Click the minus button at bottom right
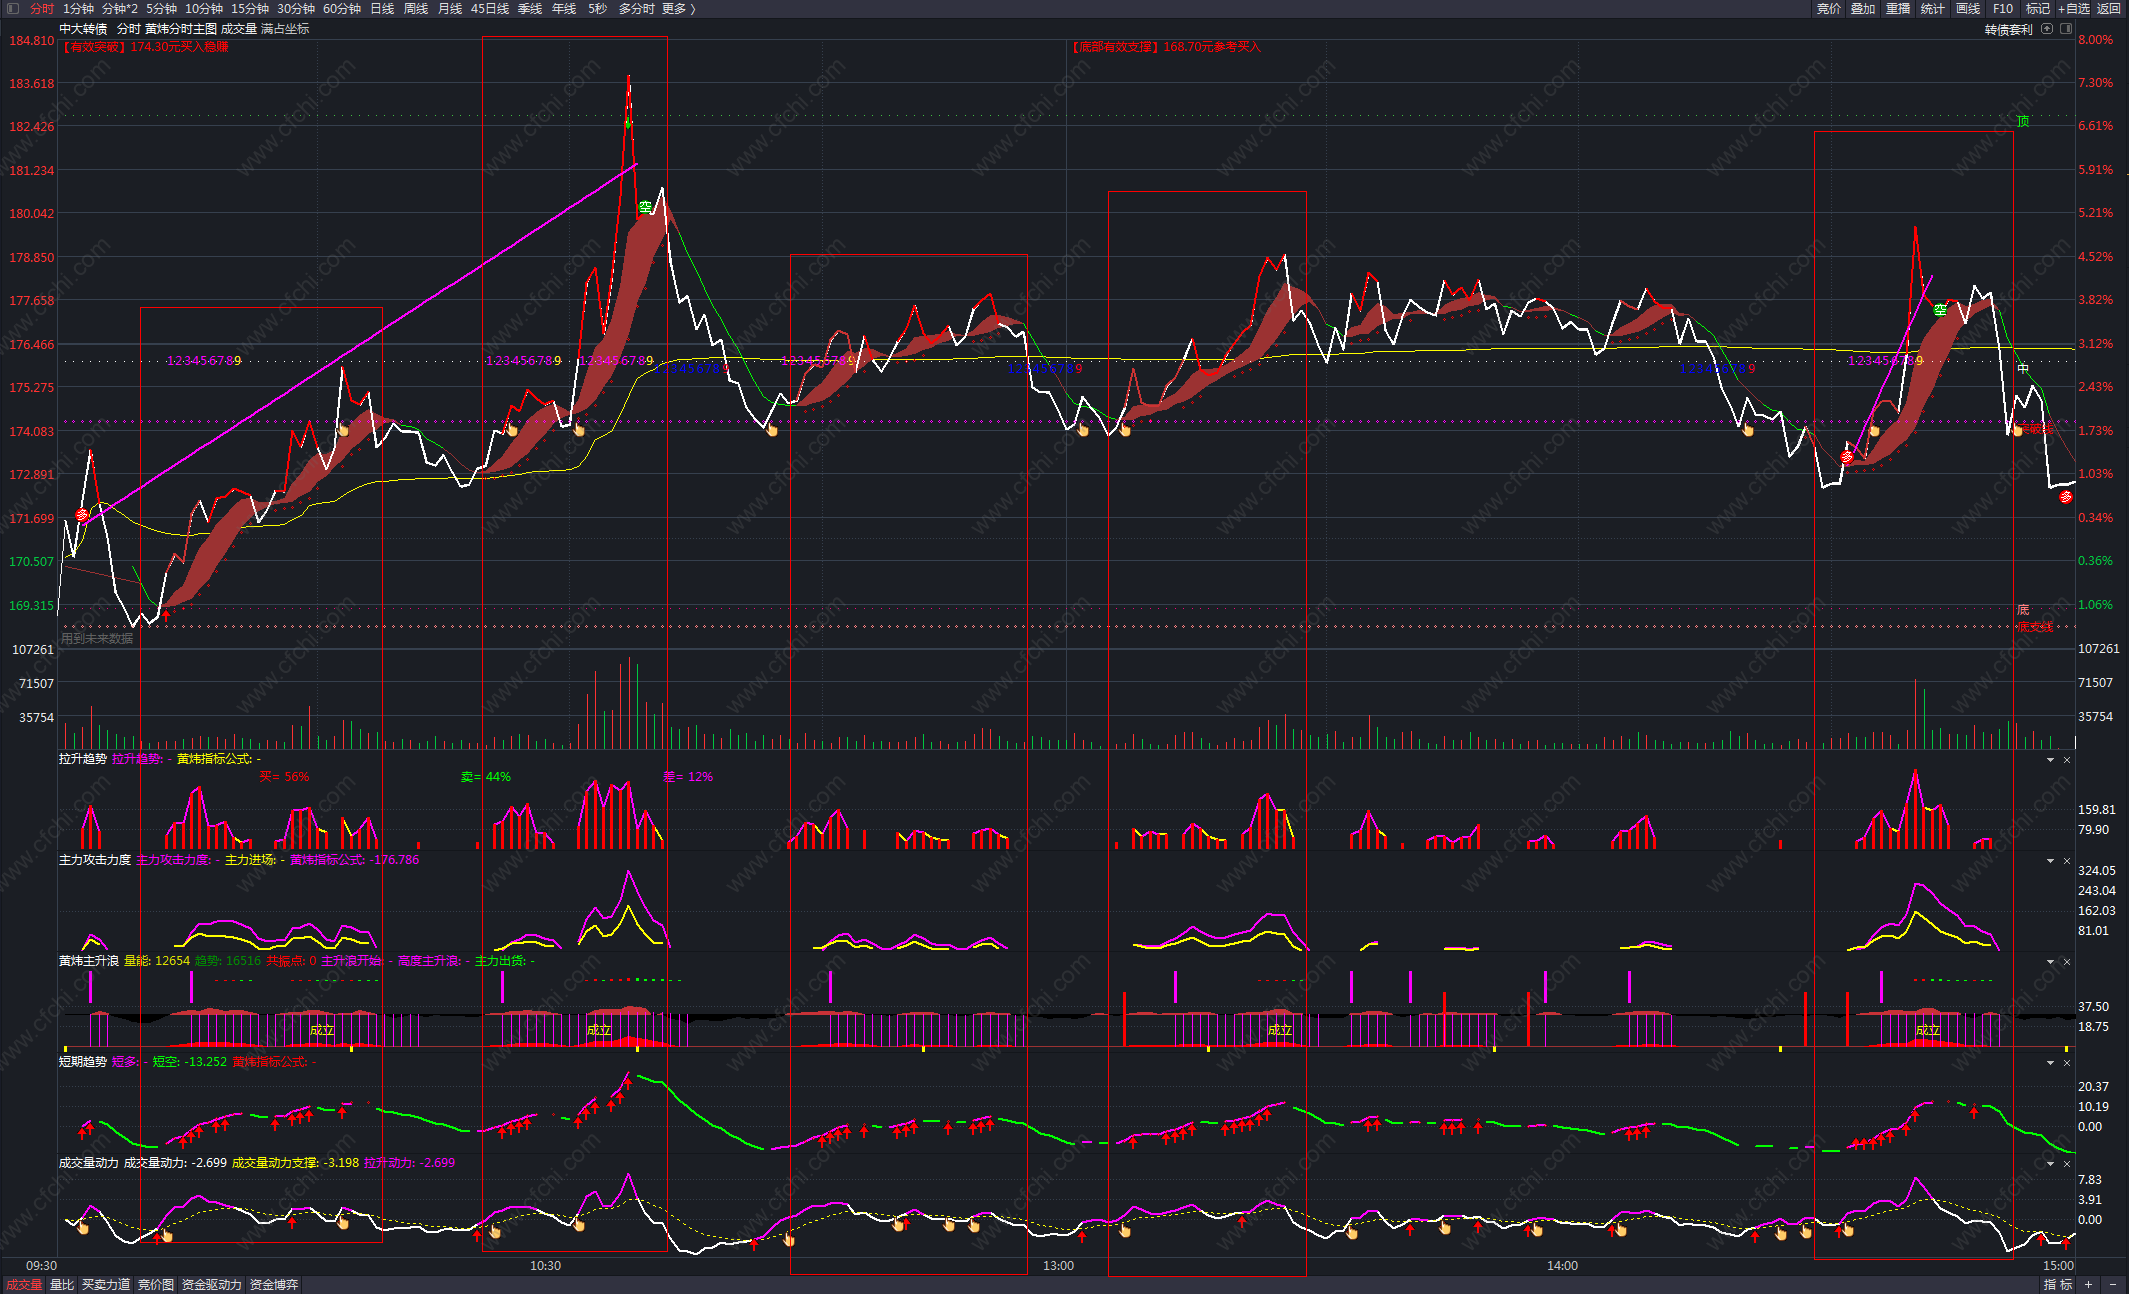 click(x=2112, y=1284)
